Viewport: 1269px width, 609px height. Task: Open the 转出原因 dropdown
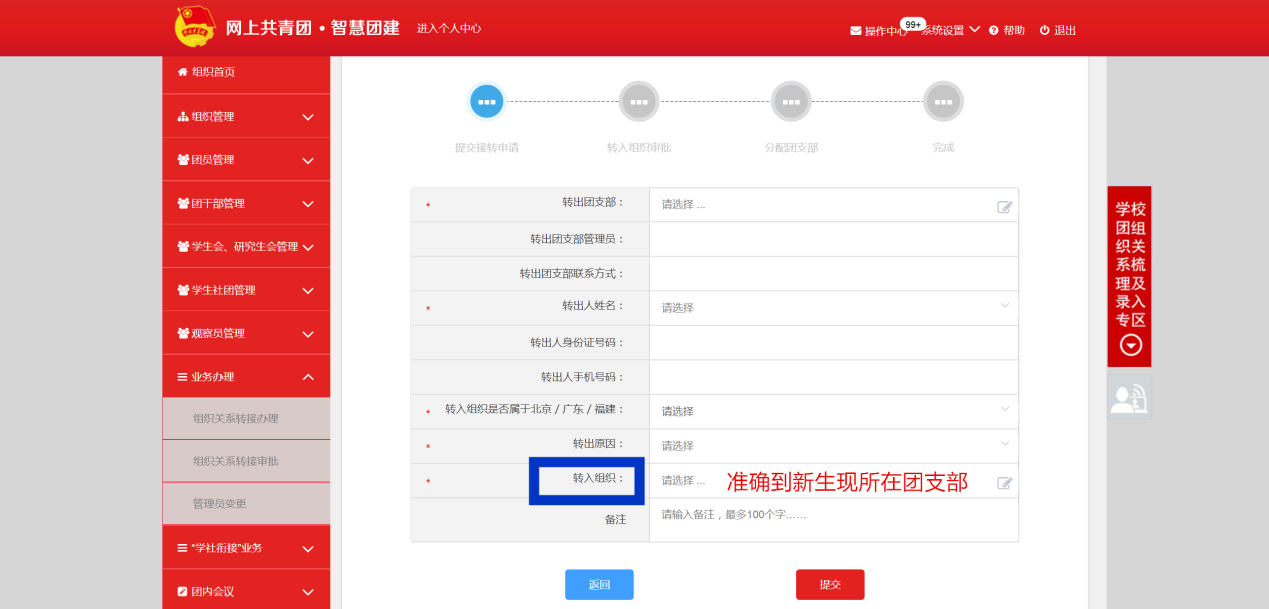(x=833, y=445)
